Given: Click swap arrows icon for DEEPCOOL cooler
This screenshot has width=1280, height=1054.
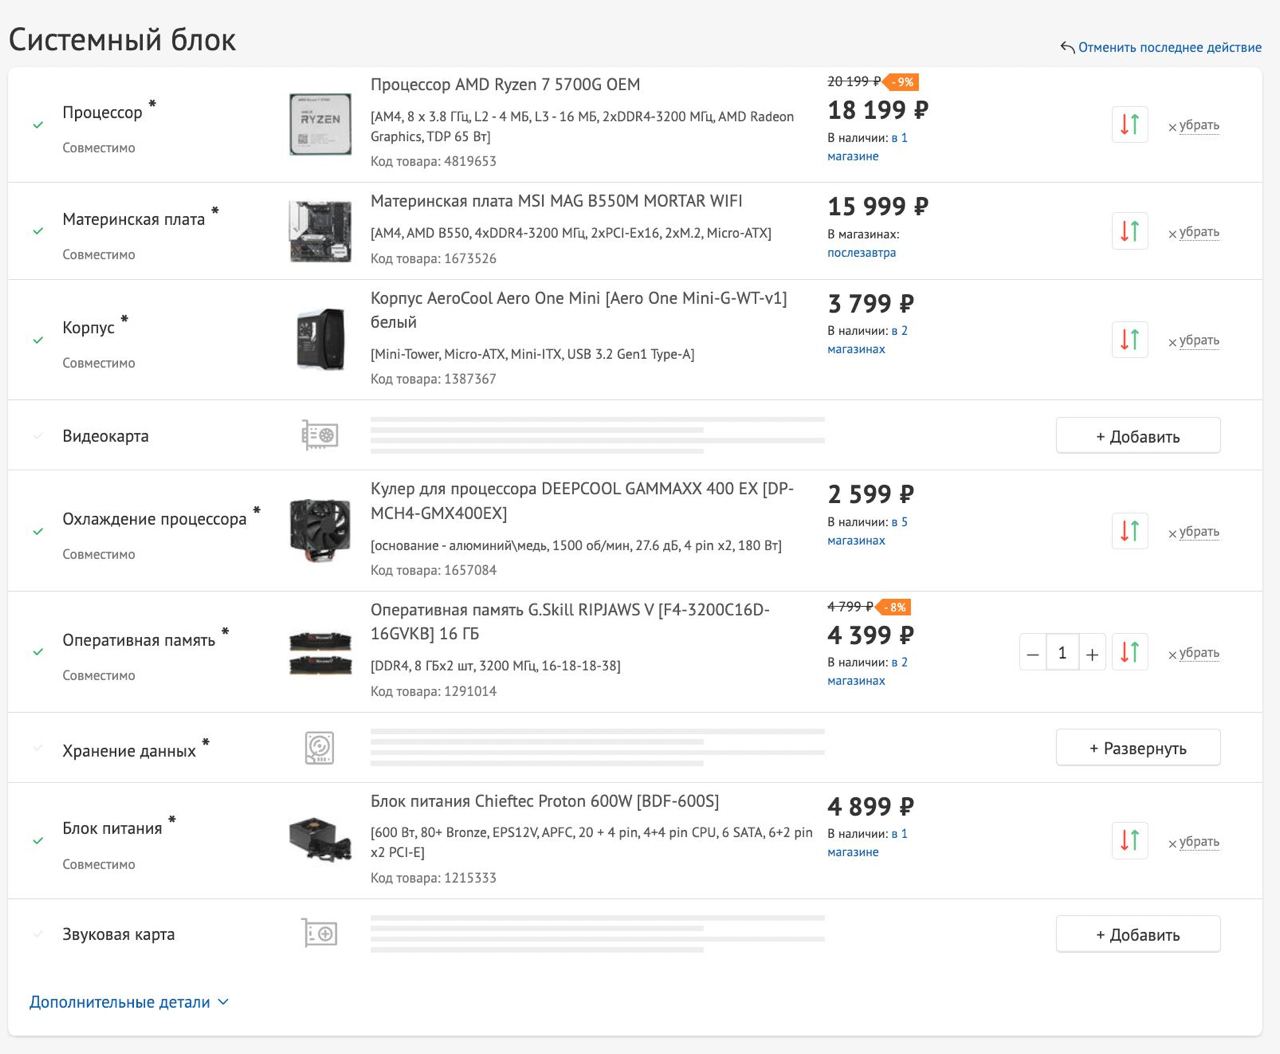Looking at the screenshot, I should pos(1129,531).
